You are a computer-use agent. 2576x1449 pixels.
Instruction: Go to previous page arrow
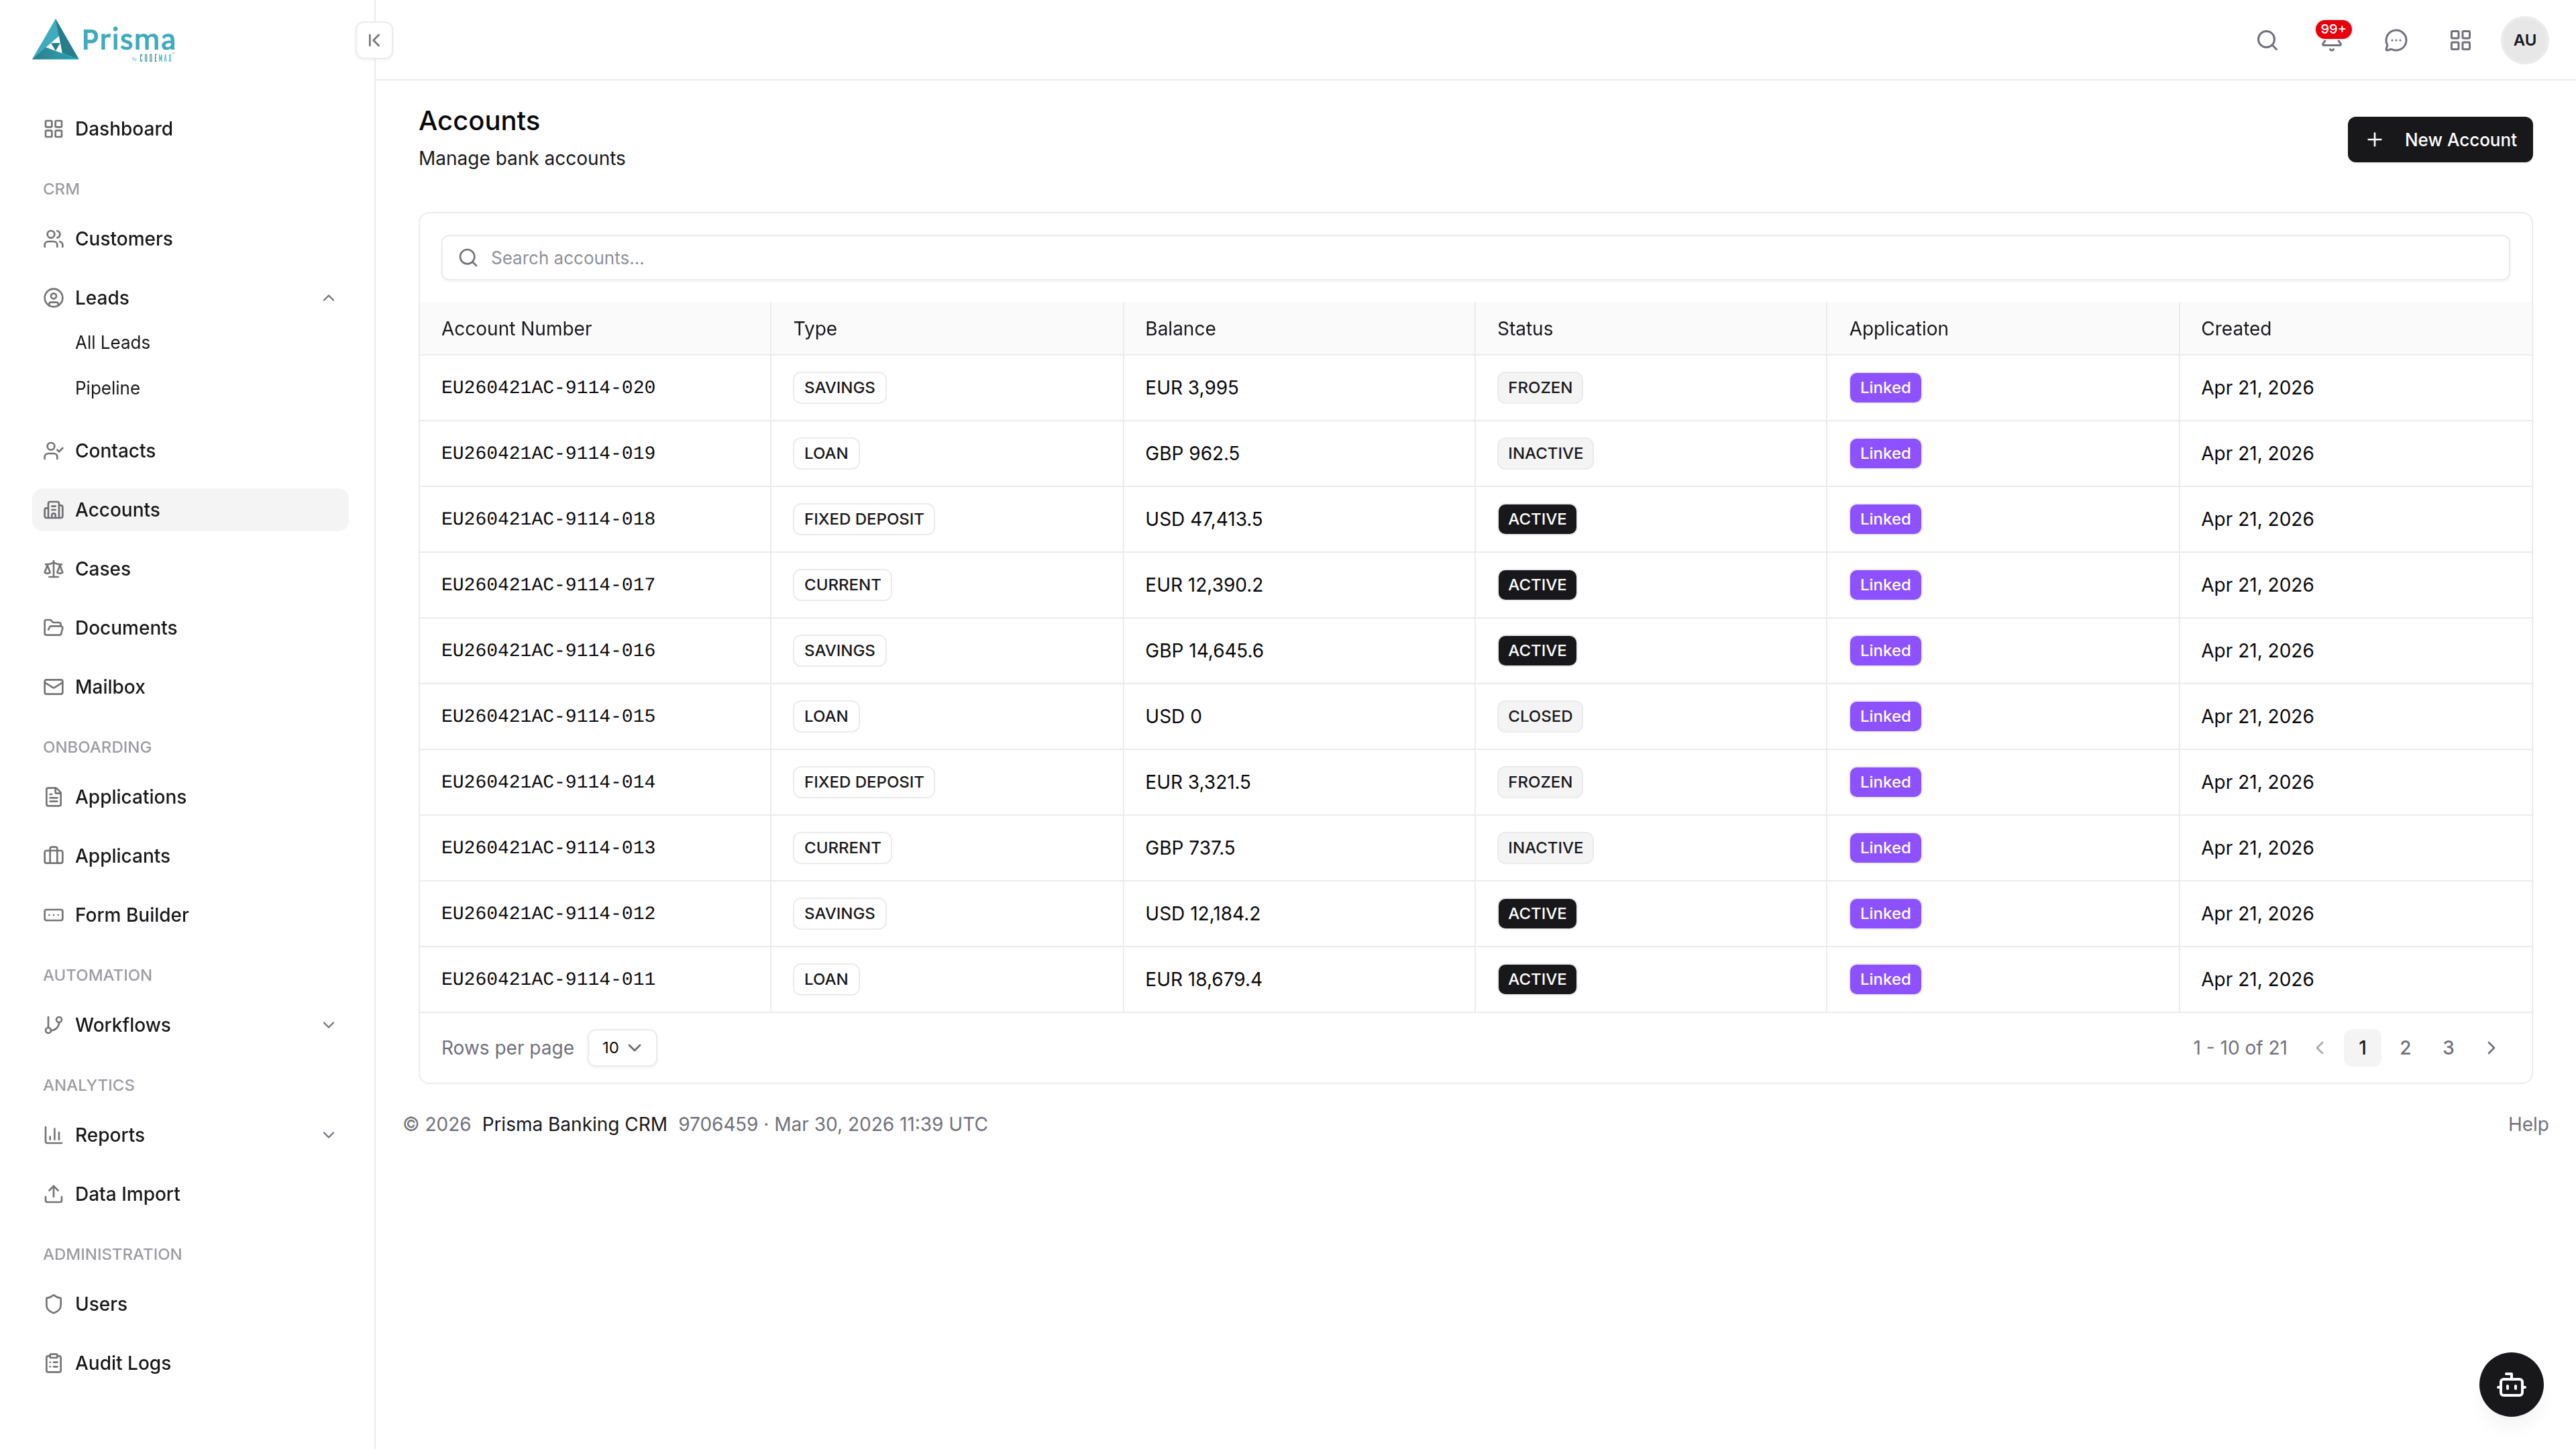[2320, 1048]
